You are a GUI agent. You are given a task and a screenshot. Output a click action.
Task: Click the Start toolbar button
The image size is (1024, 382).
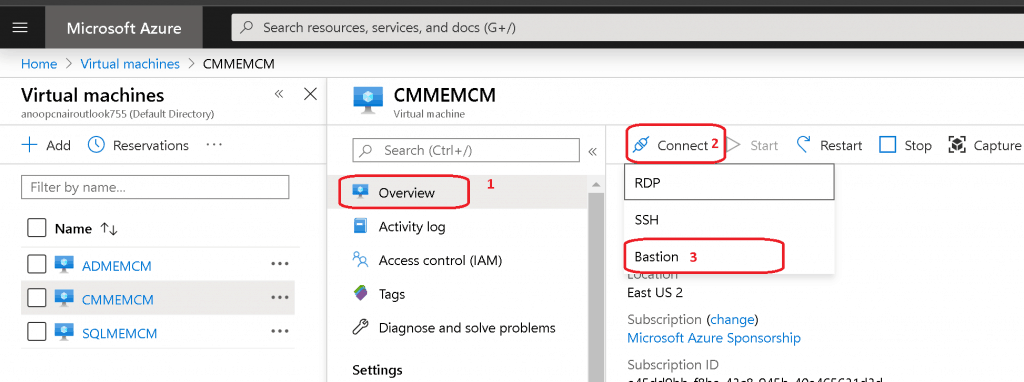tap(753, 145)
